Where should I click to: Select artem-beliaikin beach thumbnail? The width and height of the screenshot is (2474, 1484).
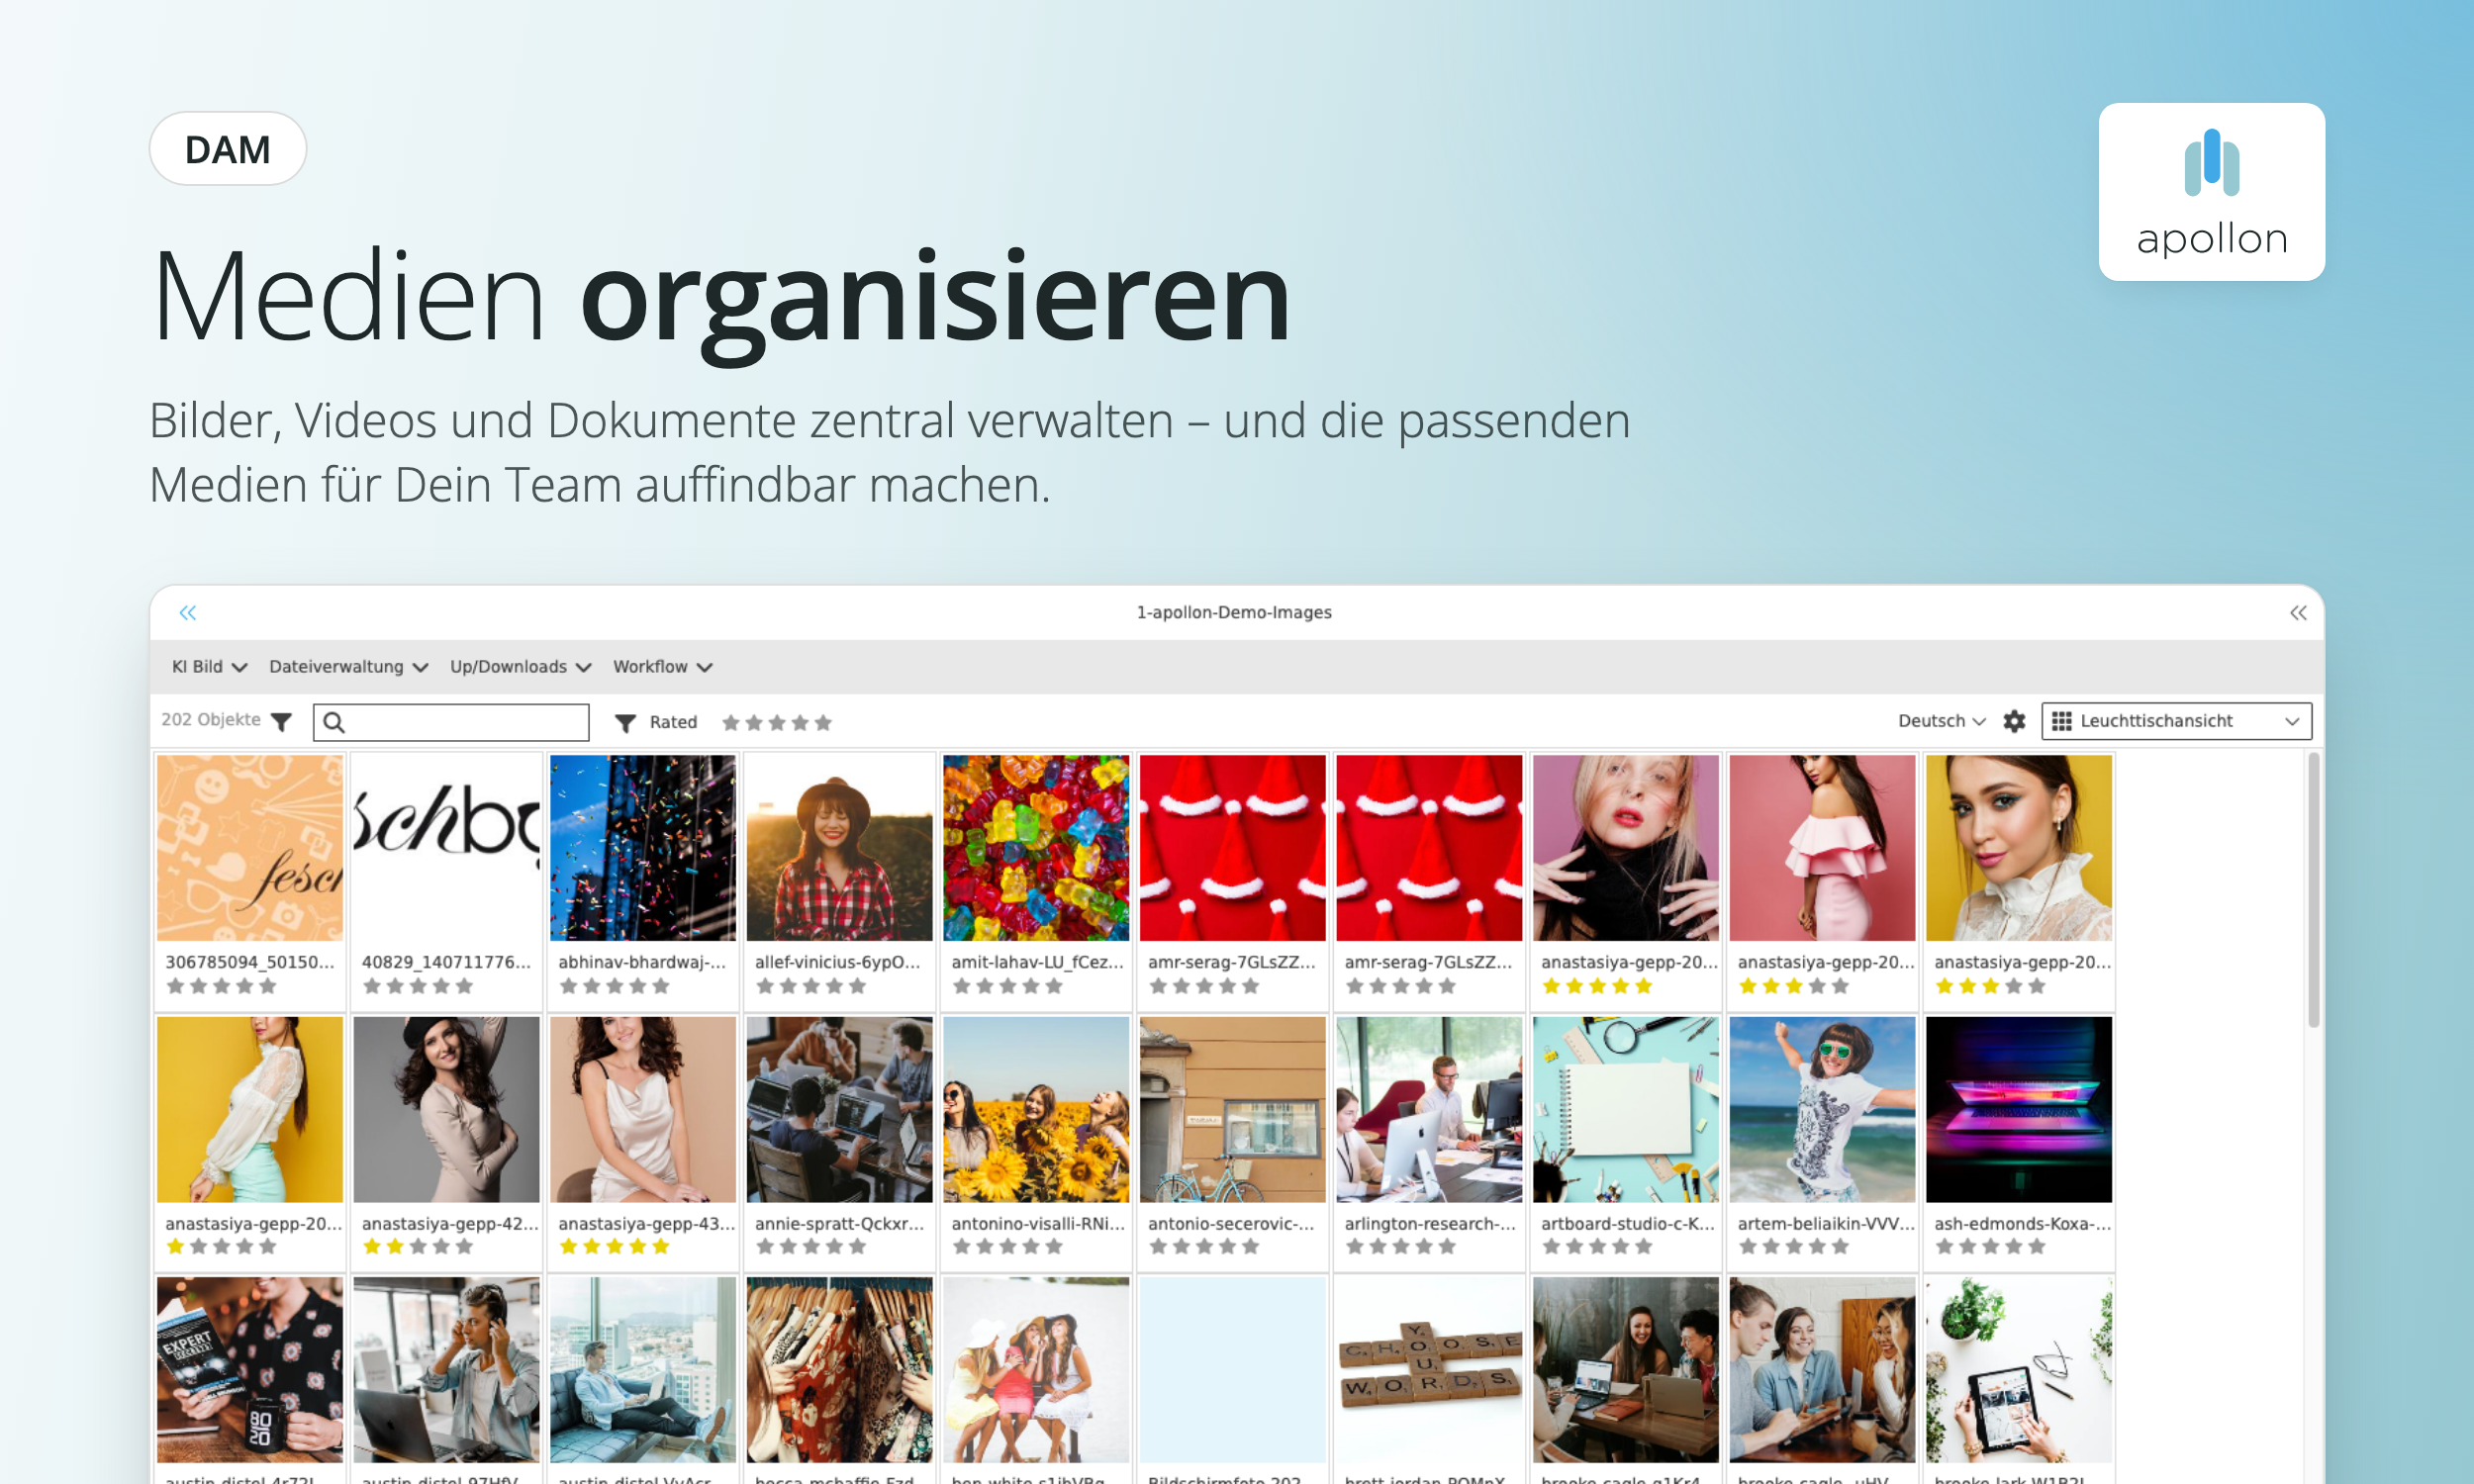pos(1822,1109)
